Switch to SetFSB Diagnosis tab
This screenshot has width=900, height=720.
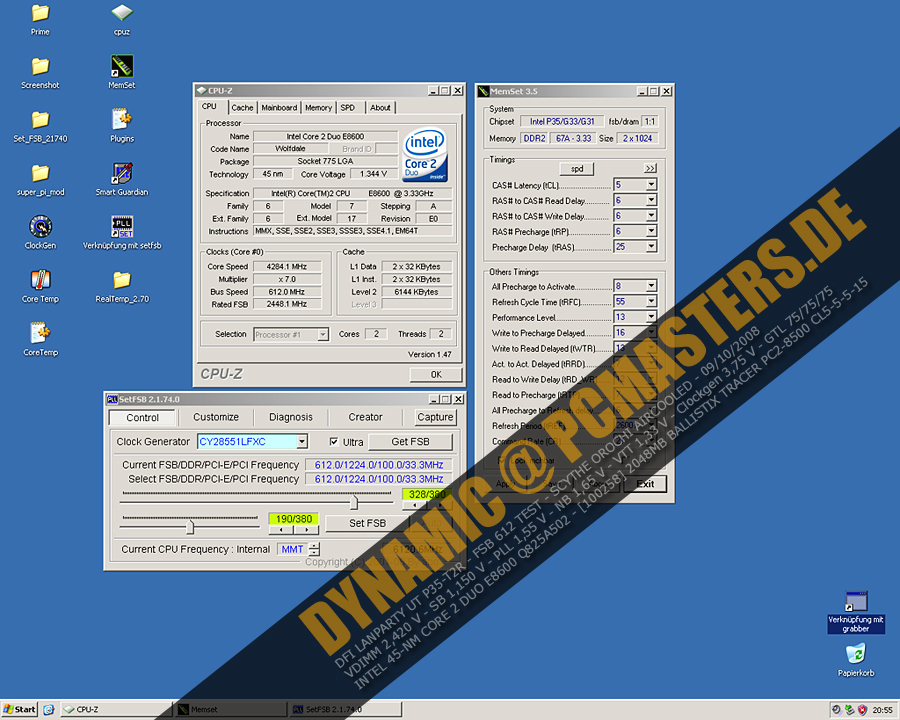(x=290, y=417)
